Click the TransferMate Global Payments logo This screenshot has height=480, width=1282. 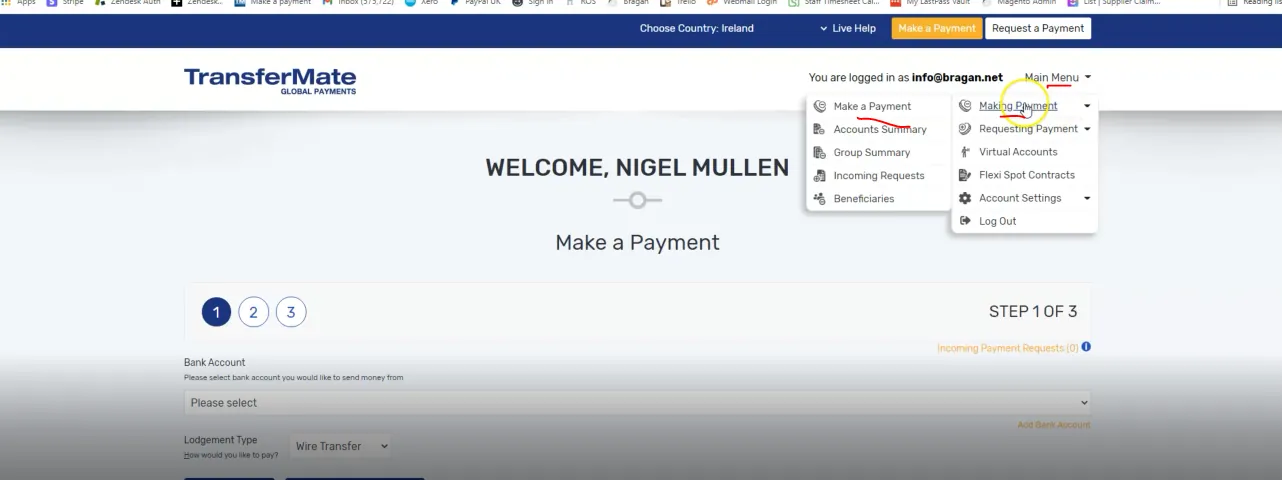(x=270, y=81)
